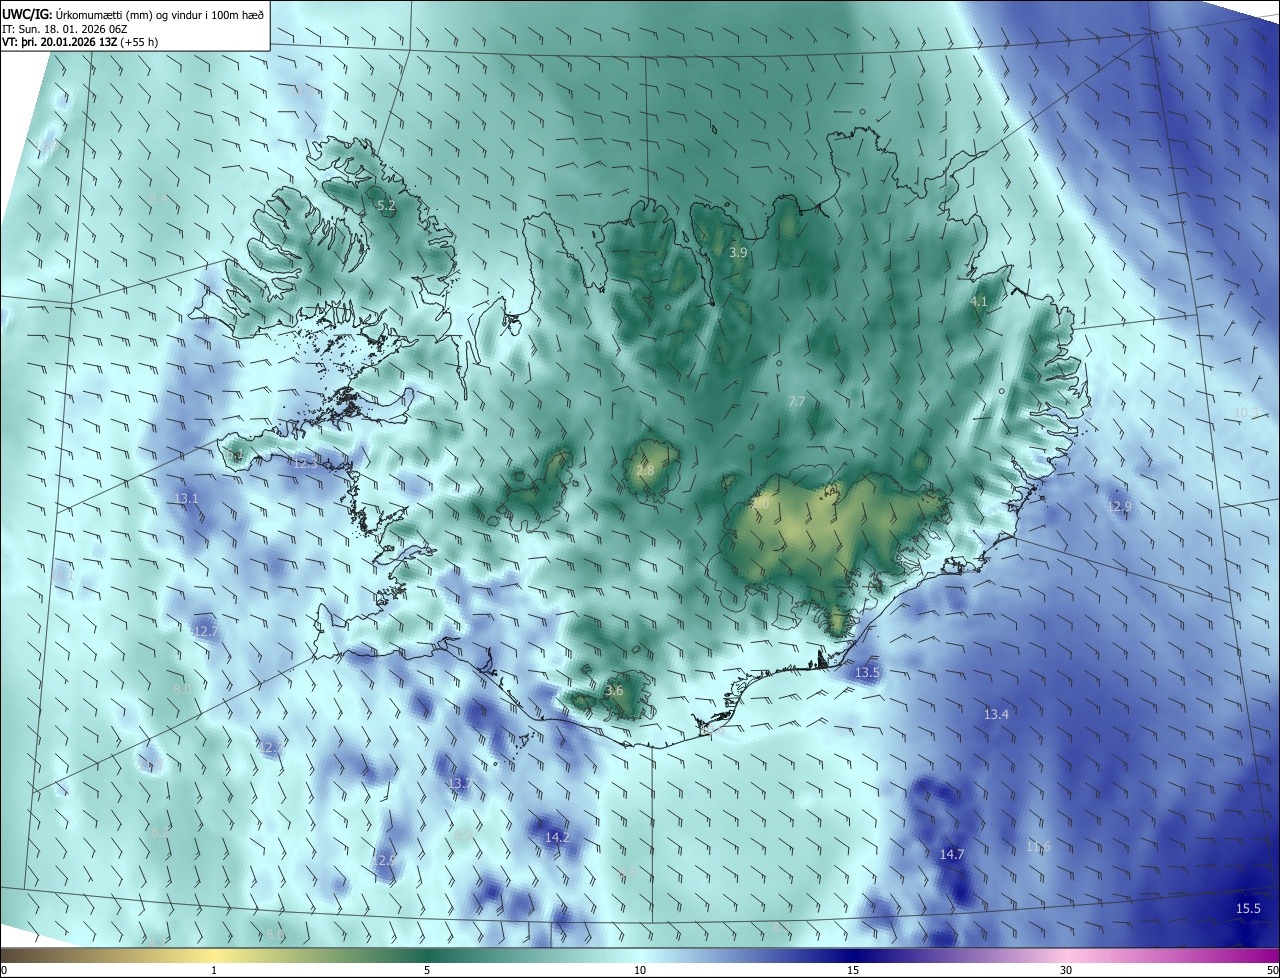Click the 3.6 value on the south-coast glacier

tap(614, 691)
